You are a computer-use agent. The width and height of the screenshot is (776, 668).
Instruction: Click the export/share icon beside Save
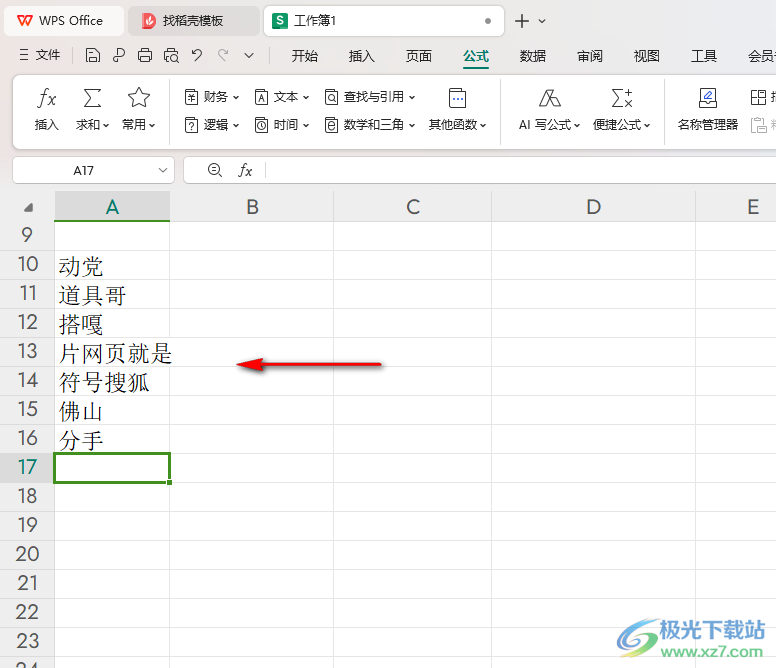pyautogui.click(x=119, y=55)
